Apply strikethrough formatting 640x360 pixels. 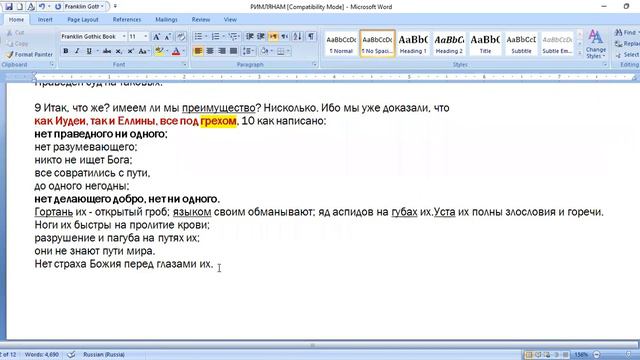107,51
